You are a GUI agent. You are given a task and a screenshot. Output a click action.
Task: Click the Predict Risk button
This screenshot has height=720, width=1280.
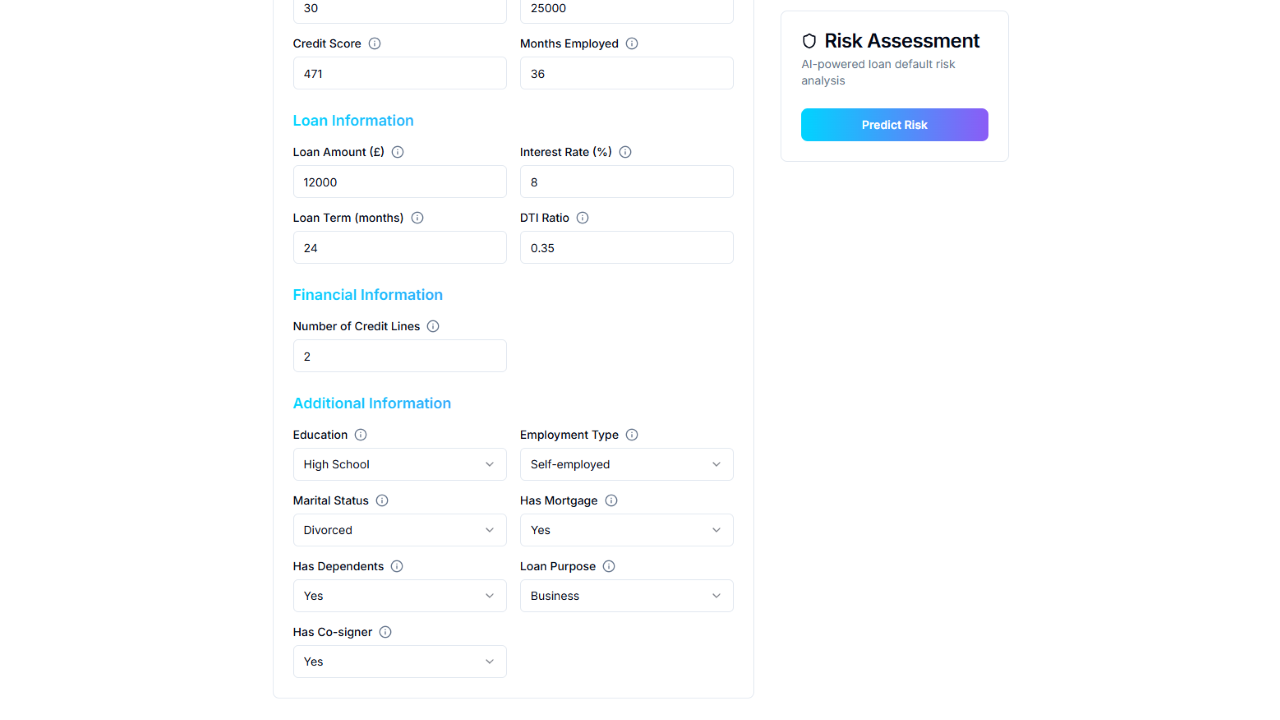click(x=895, y=125)
